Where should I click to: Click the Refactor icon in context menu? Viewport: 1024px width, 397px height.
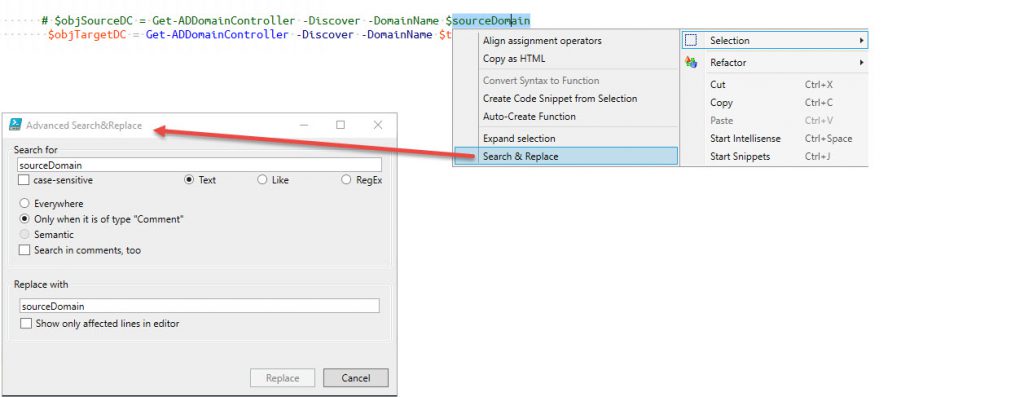tap(690, 63)
